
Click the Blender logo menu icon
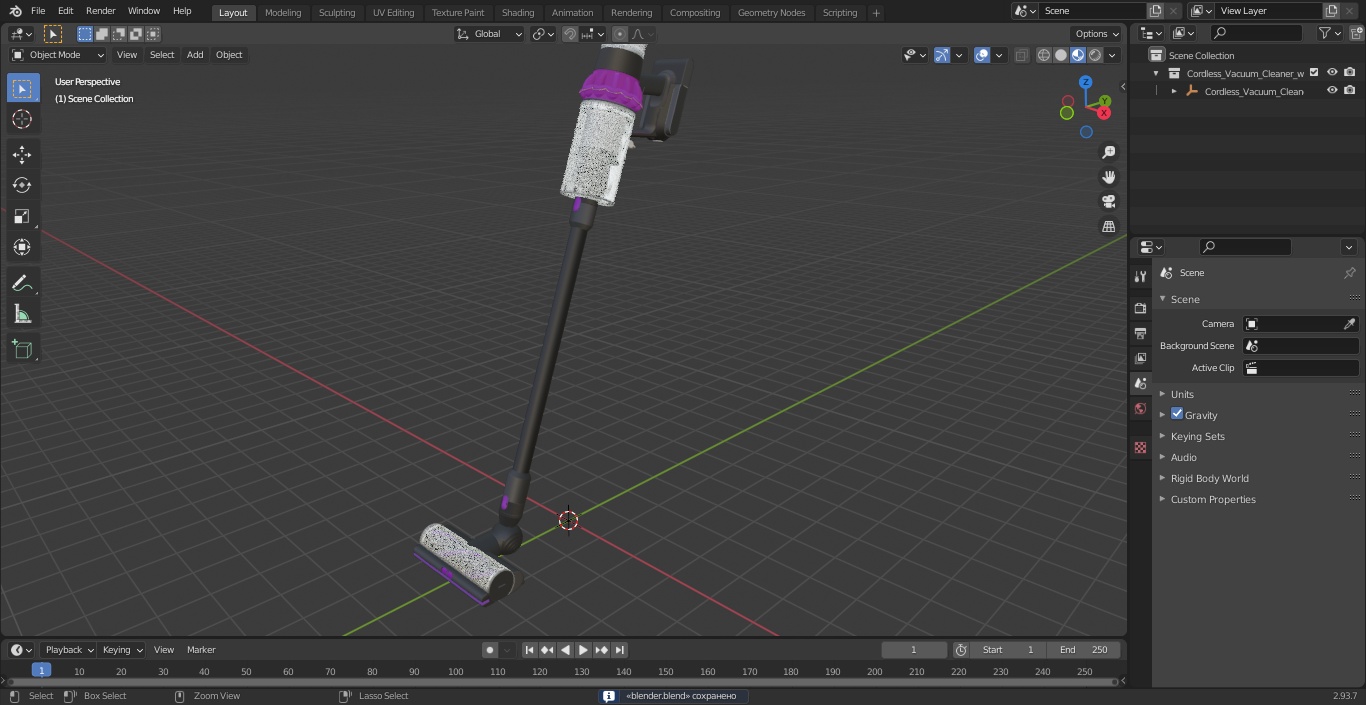tap(15, 11)
